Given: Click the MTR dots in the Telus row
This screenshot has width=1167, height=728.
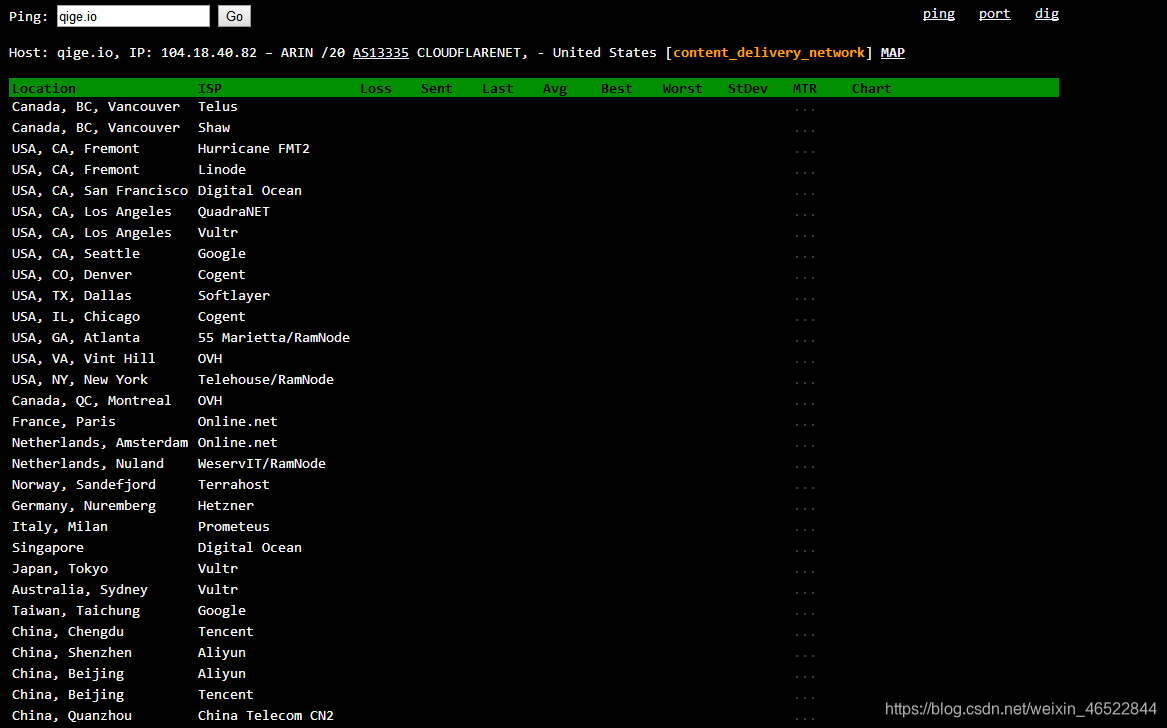Looking at the screenshot, I should coord(805,109).
